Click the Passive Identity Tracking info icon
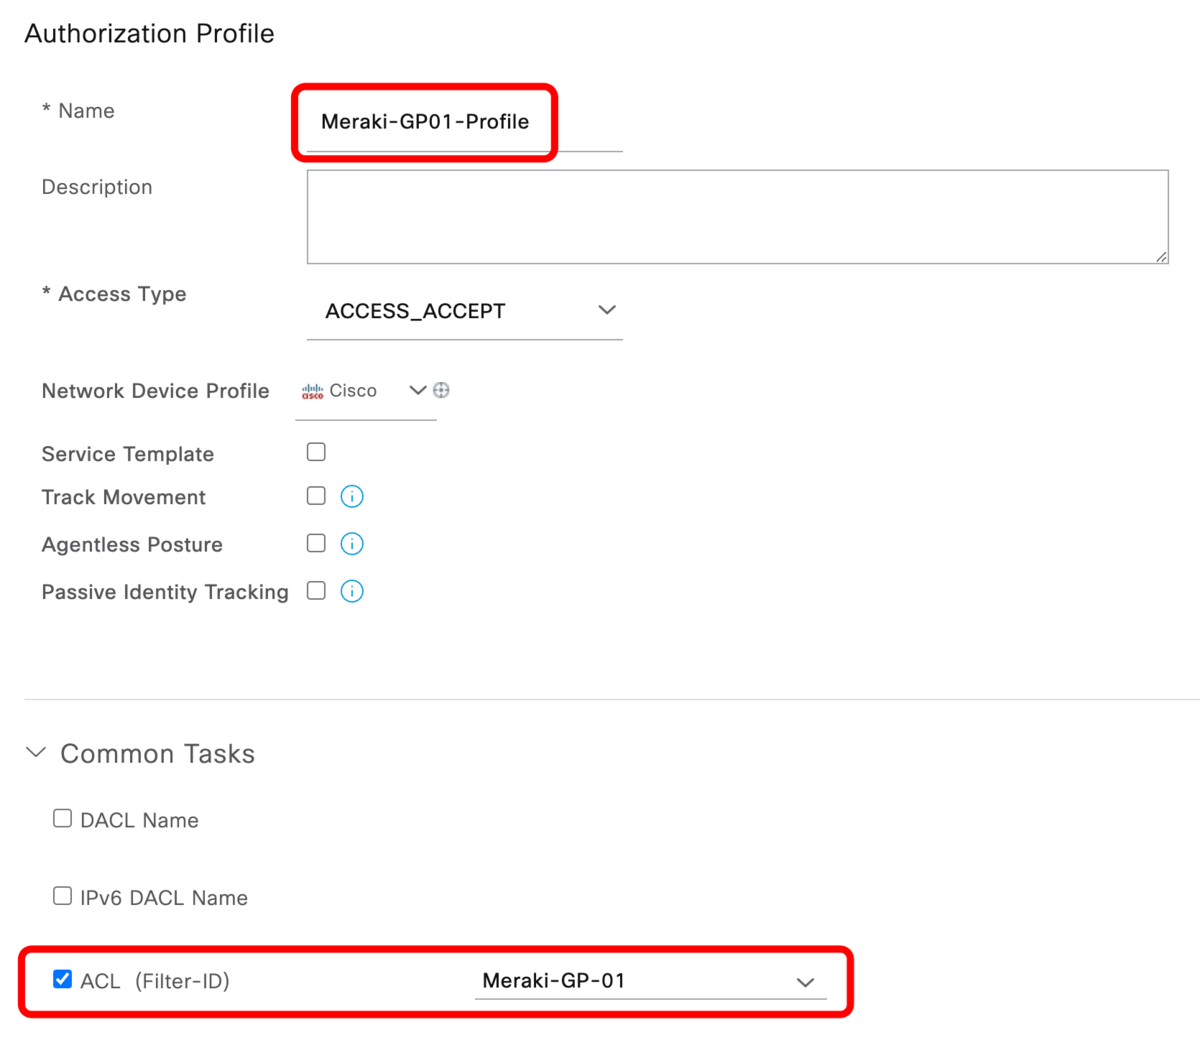 click(352, 591)
